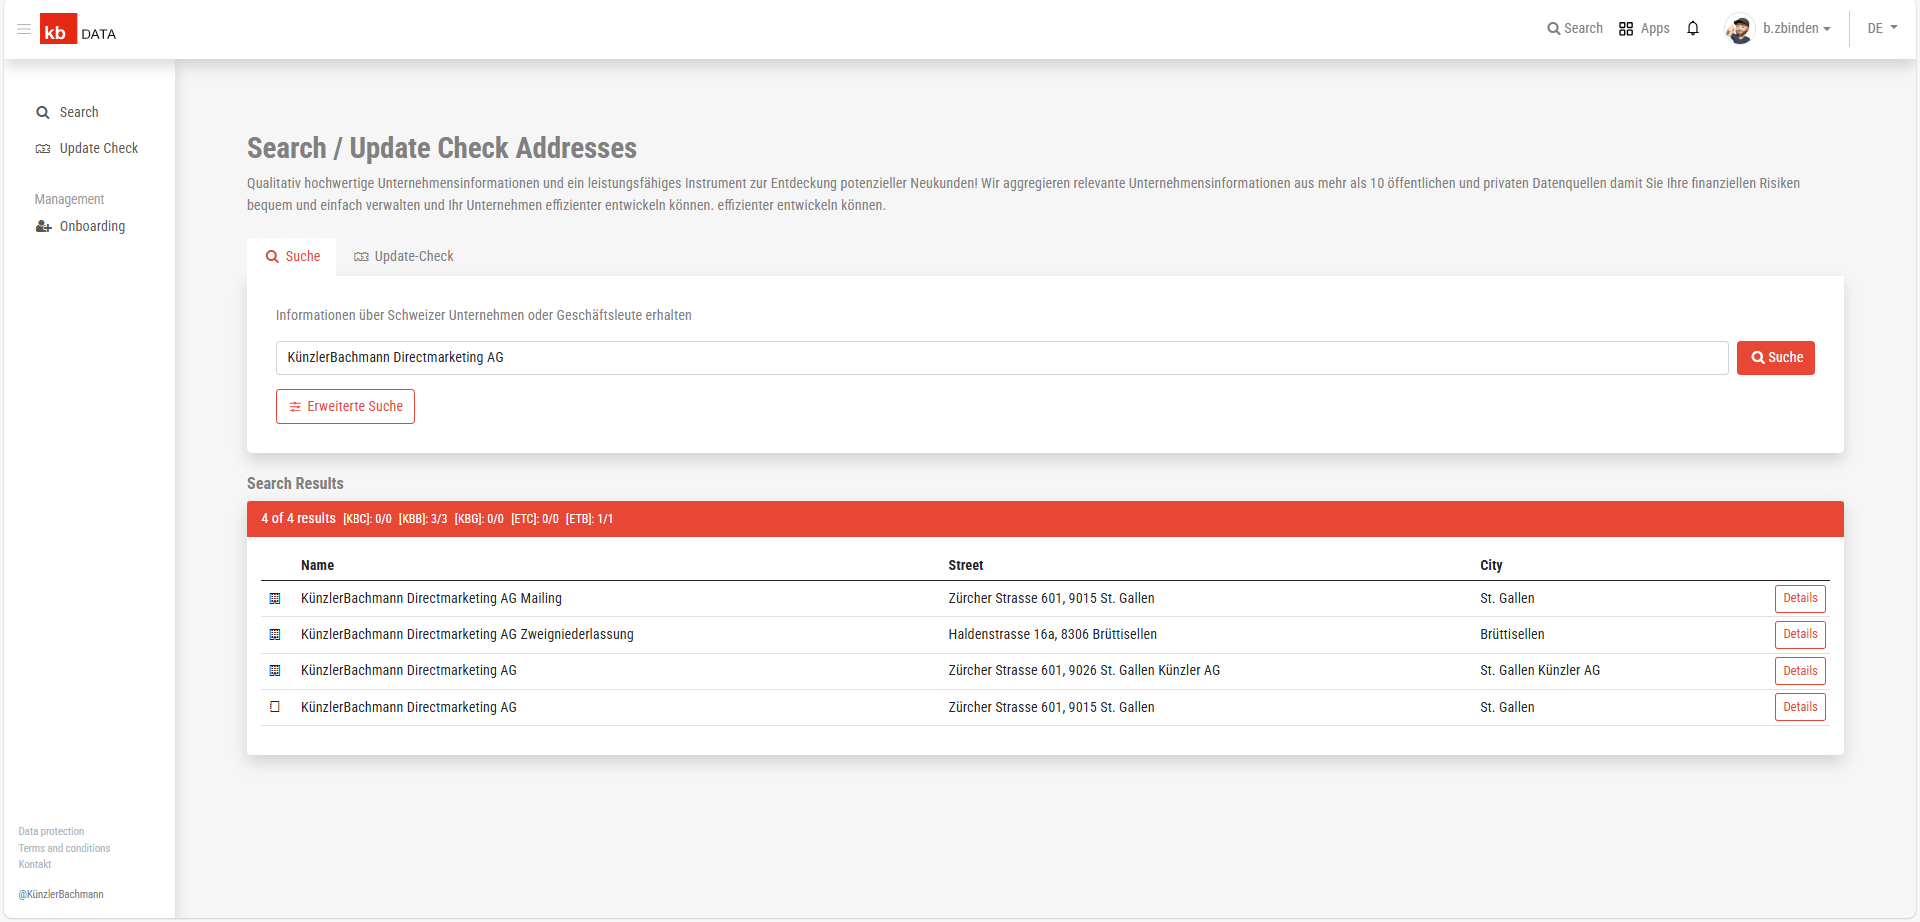Screen dimensions: 1920x922
Task: Open Details for the last result row
Action: tap(1800, 707)
